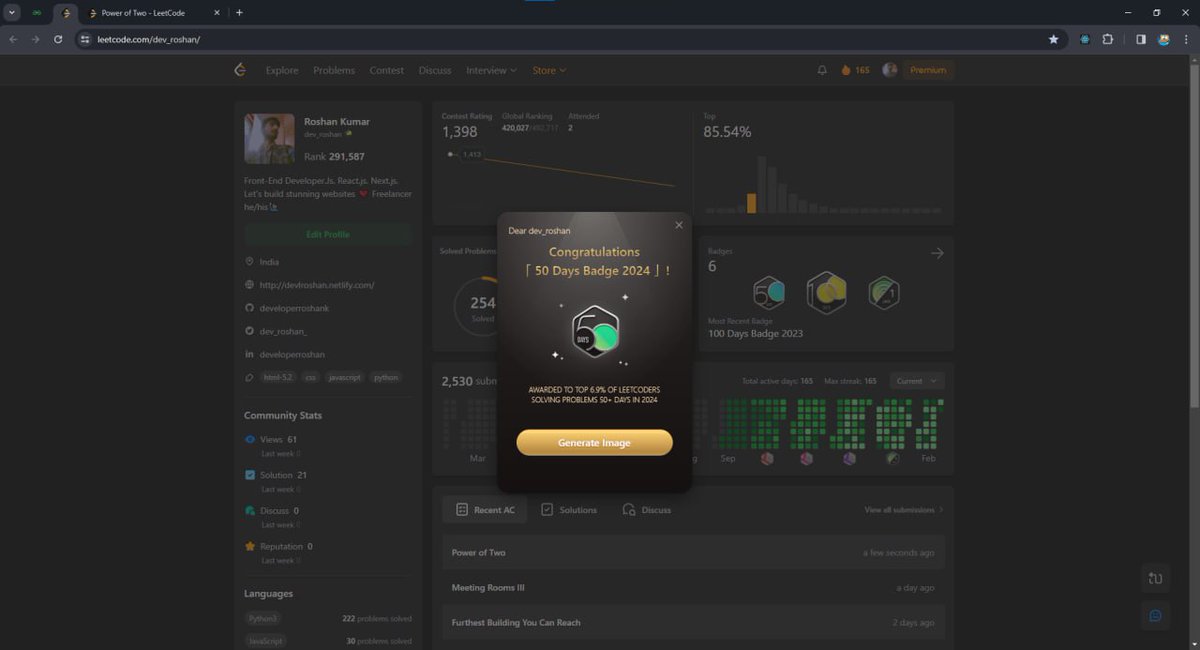This screenshot has width=1200, height=650.
Task: Click the site info icon in address bar
Action: pyautogui.click(x=86, y=39)
